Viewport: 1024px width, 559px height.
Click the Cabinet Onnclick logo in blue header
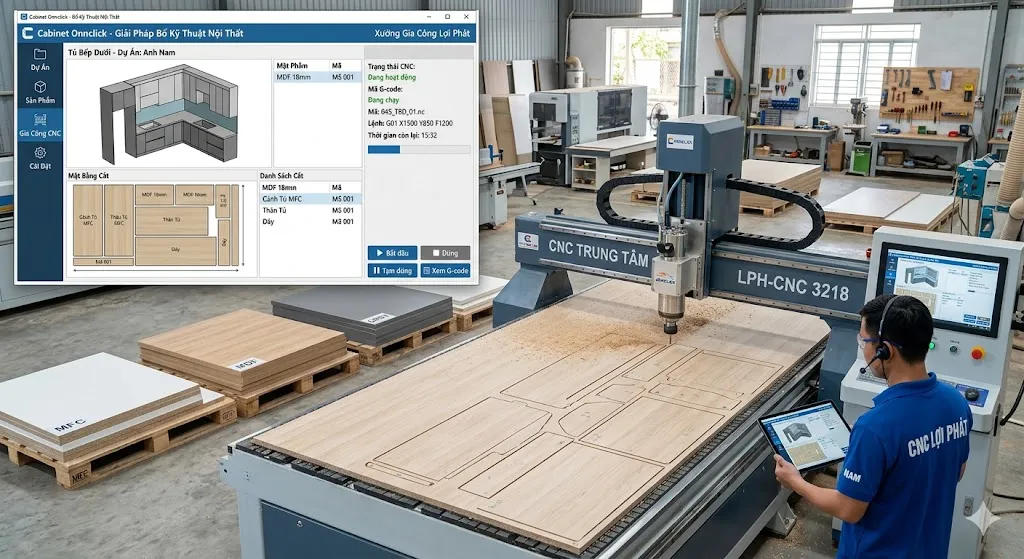(x=27, y=33)
